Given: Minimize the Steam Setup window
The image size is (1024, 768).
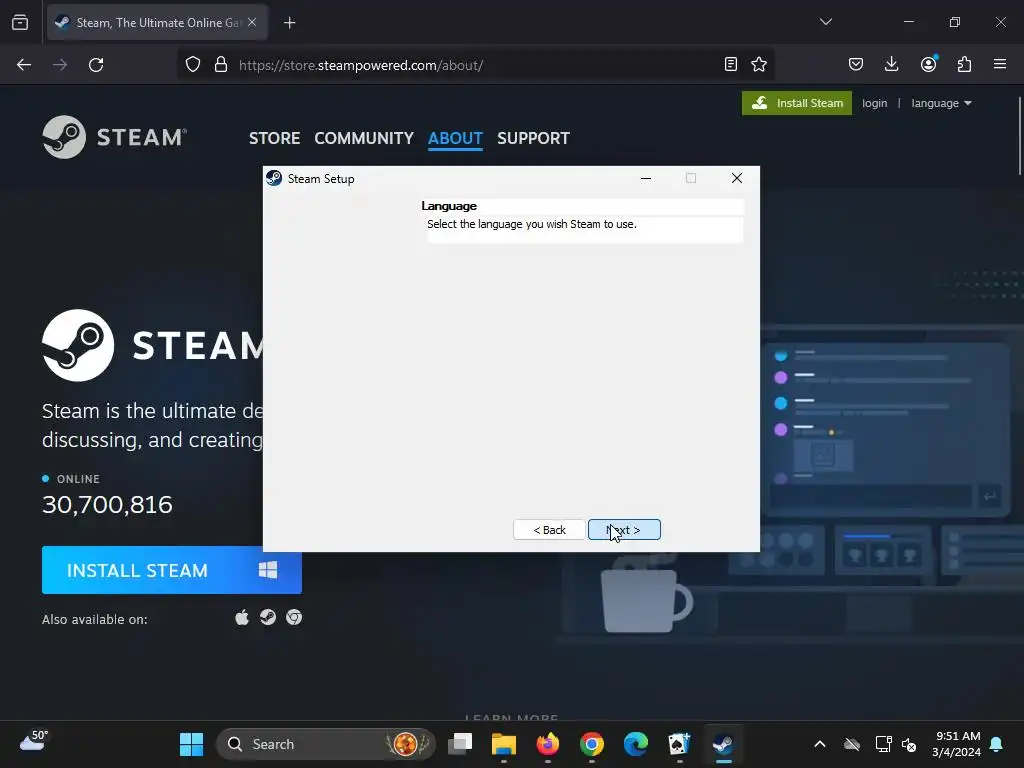Looking at the screenshot, I should pyautogui.click(x=646, y=178).
